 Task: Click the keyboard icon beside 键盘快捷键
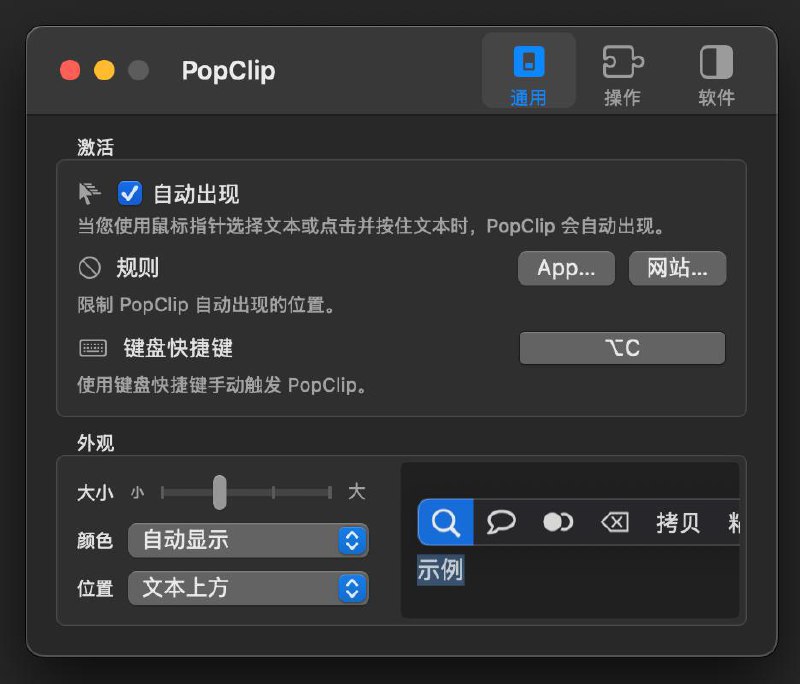click(93, 348)
